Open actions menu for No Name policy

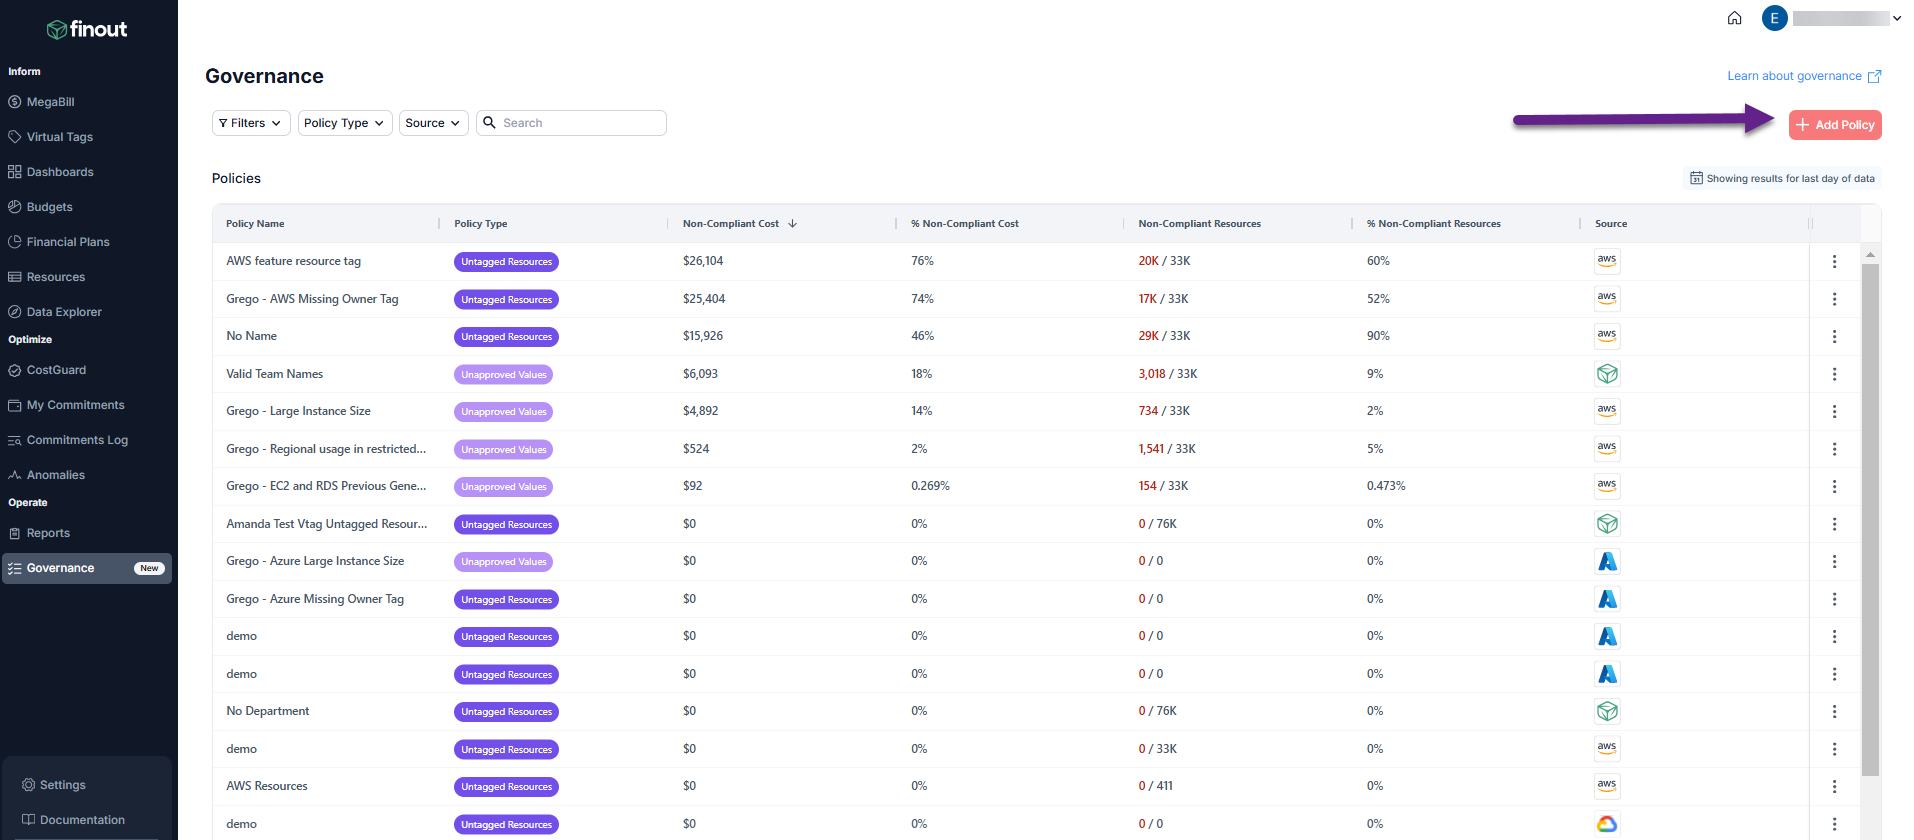(1834, 337)
